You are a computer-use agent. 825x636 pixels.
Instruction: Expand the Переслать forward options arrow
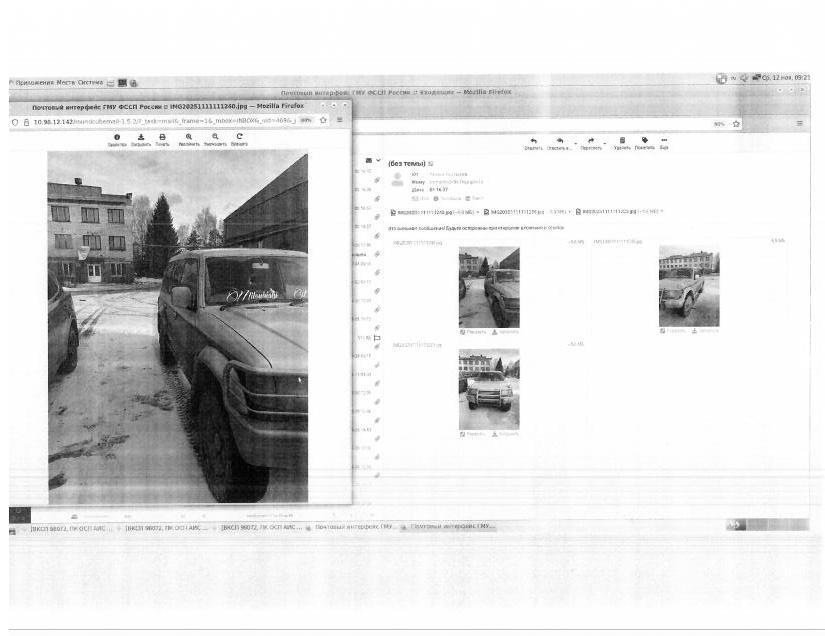click(603, 142)
